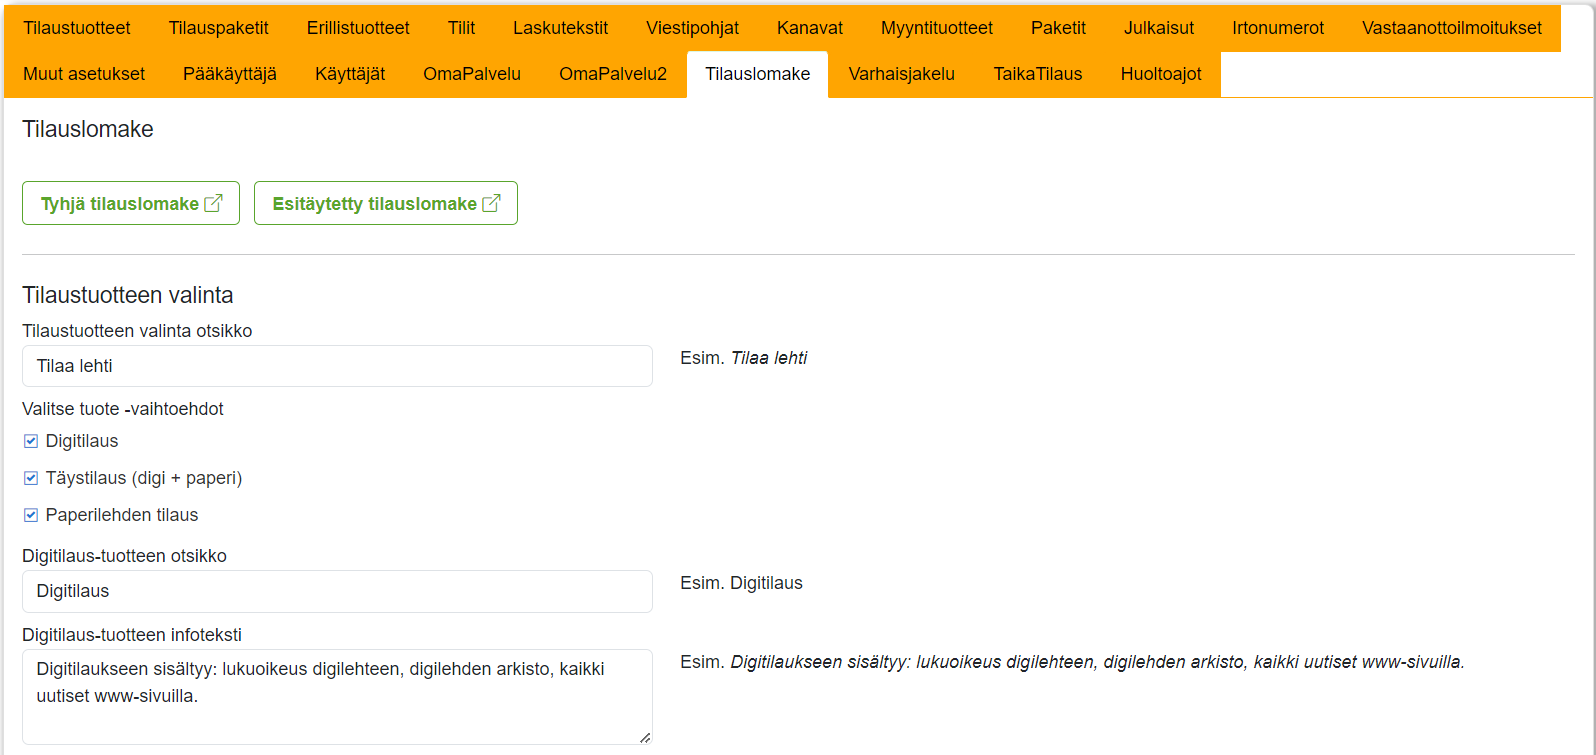
Task: Focus the Tilaustuotteen valinta otsikko field
Action: (337, 366)
